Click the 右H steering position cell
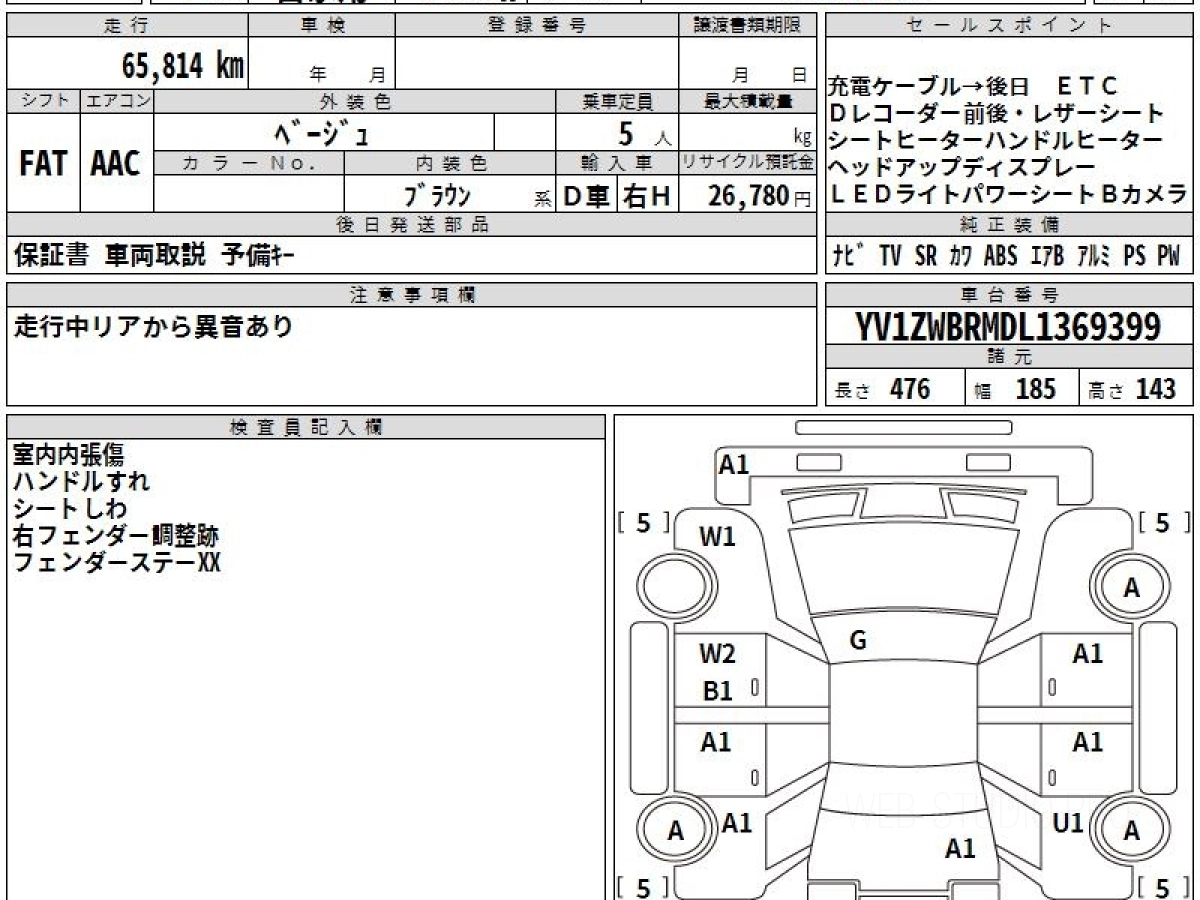The height and width of the screenshot is (900, 1200). (647, 197)
